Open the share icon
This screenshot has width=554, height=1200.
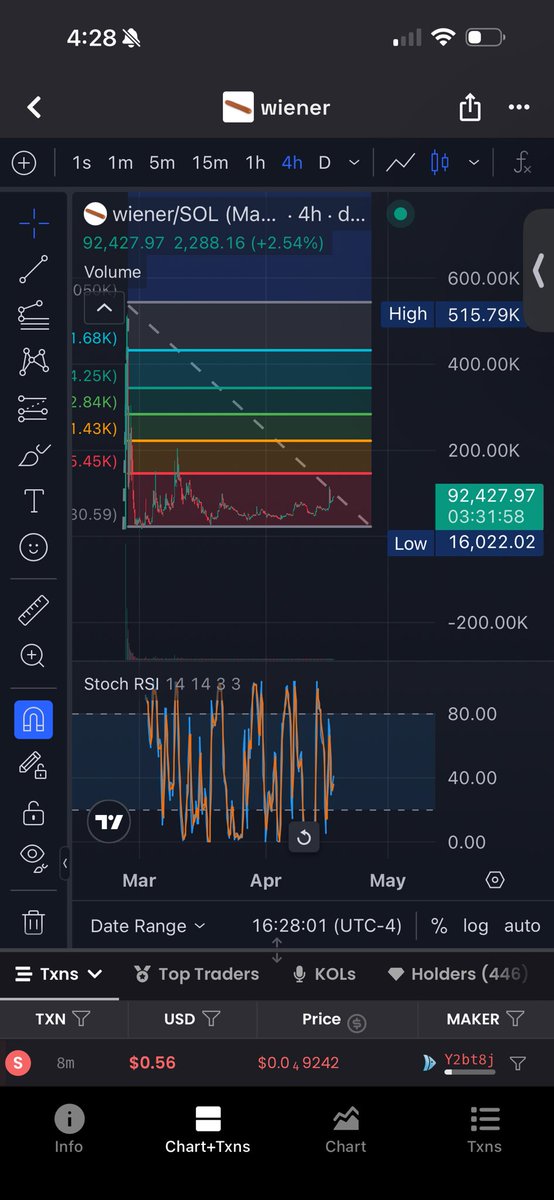tap(470, 107)
